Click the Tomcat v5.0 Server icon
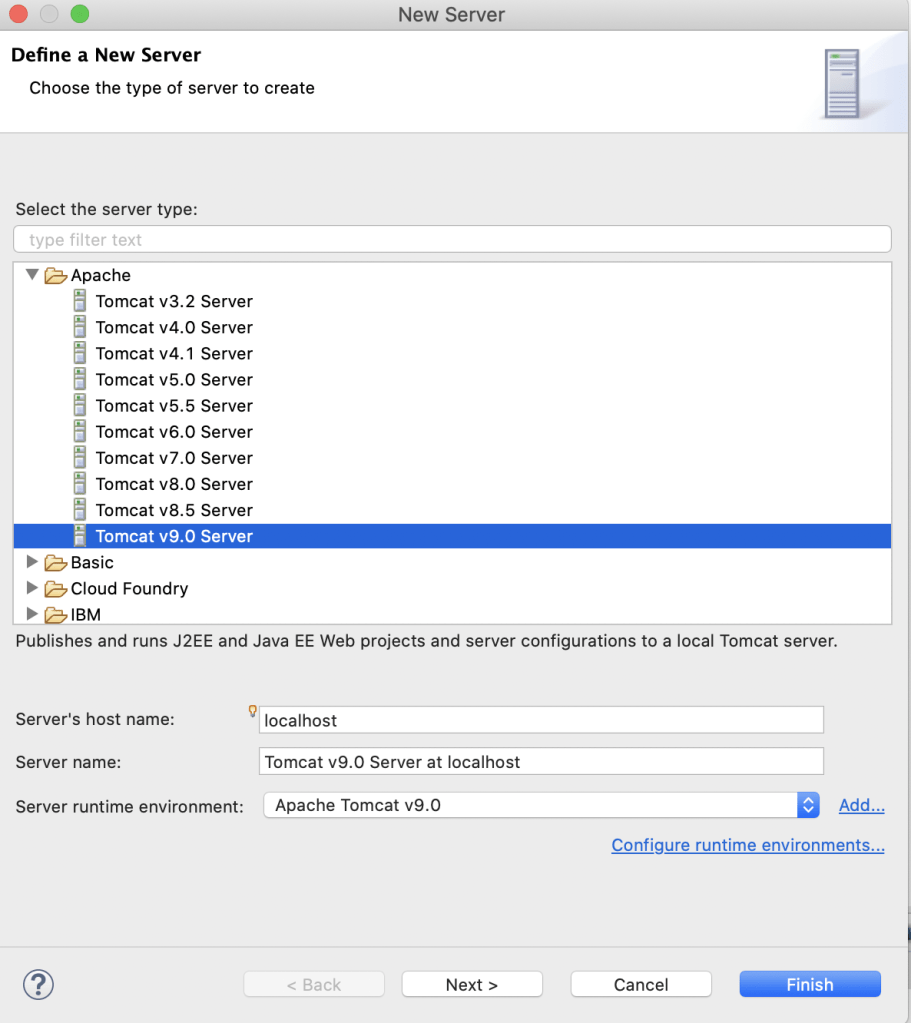This screenshot has height=1023, width=911. (80, 379)
